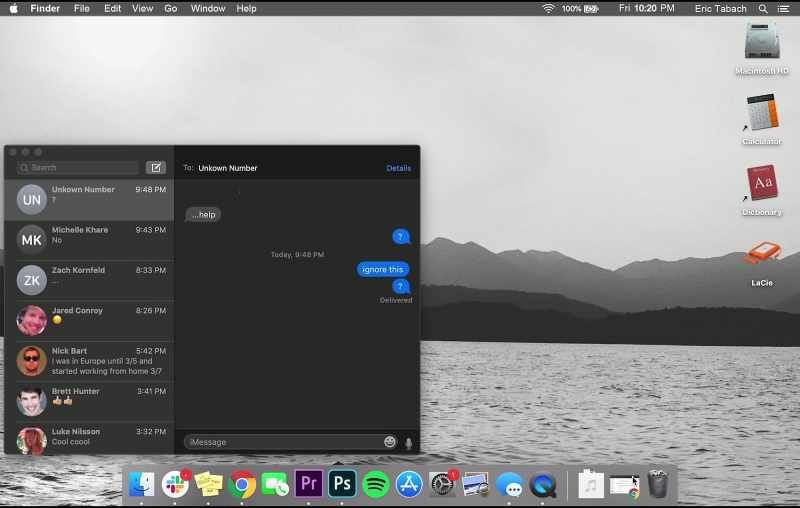Image resolution: width=800 pixels, height=508 pixels.
Task: Open Adobe Photoshop in dock
Action: 342,484
